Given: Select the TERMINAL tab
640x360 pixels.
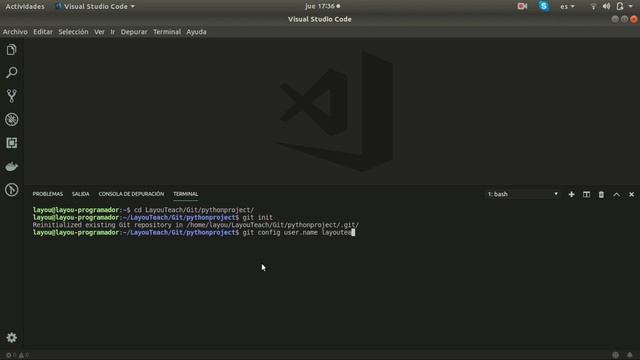Looking at the screenshot, I should click(186, 194).
